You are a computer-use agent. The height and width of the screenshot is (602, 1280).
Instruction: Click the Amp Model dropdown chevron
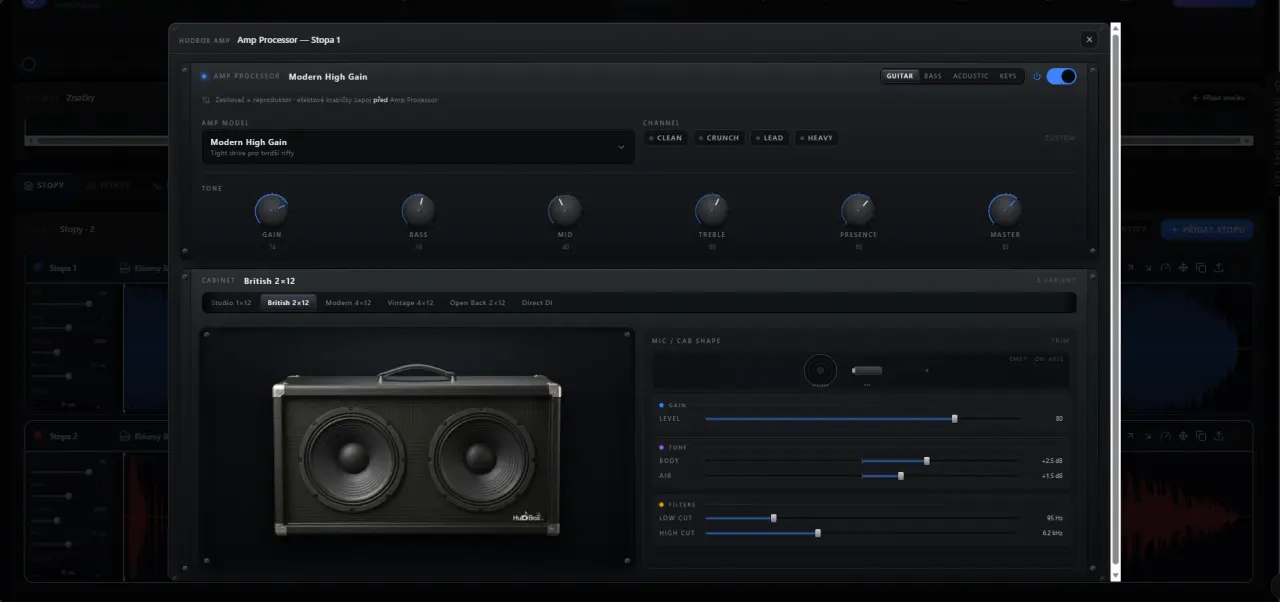click(x=620, y=147)
